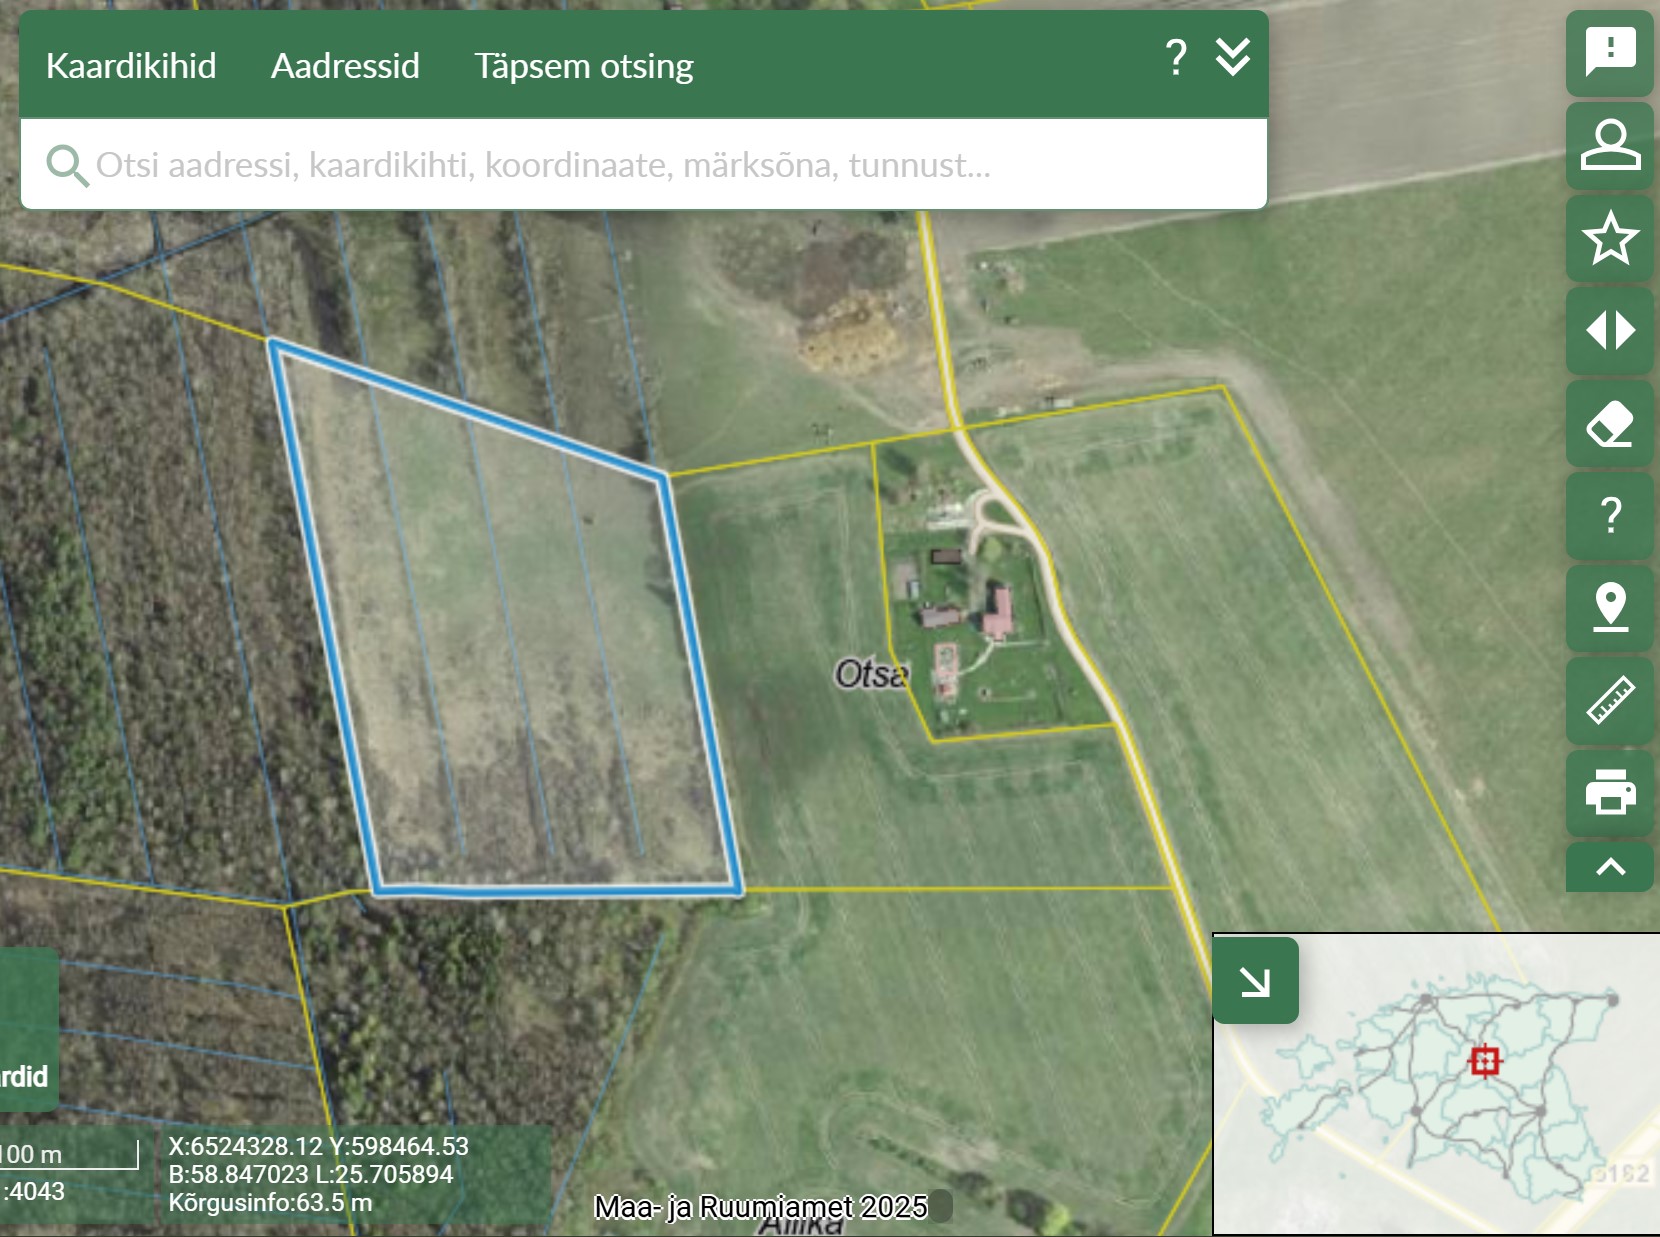Select the location pin marker tool

tap(1609, 608)
